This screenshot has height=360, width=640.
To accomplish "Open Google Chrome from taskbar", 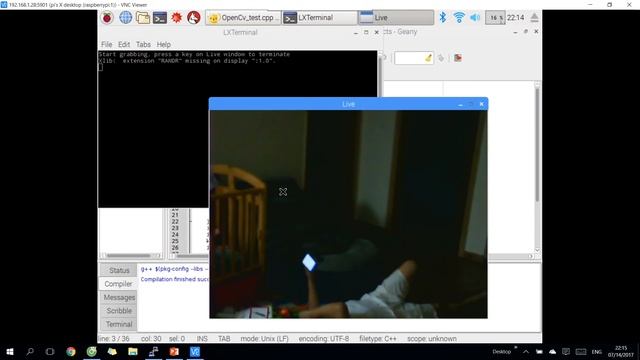I will [x=71, y=351].
